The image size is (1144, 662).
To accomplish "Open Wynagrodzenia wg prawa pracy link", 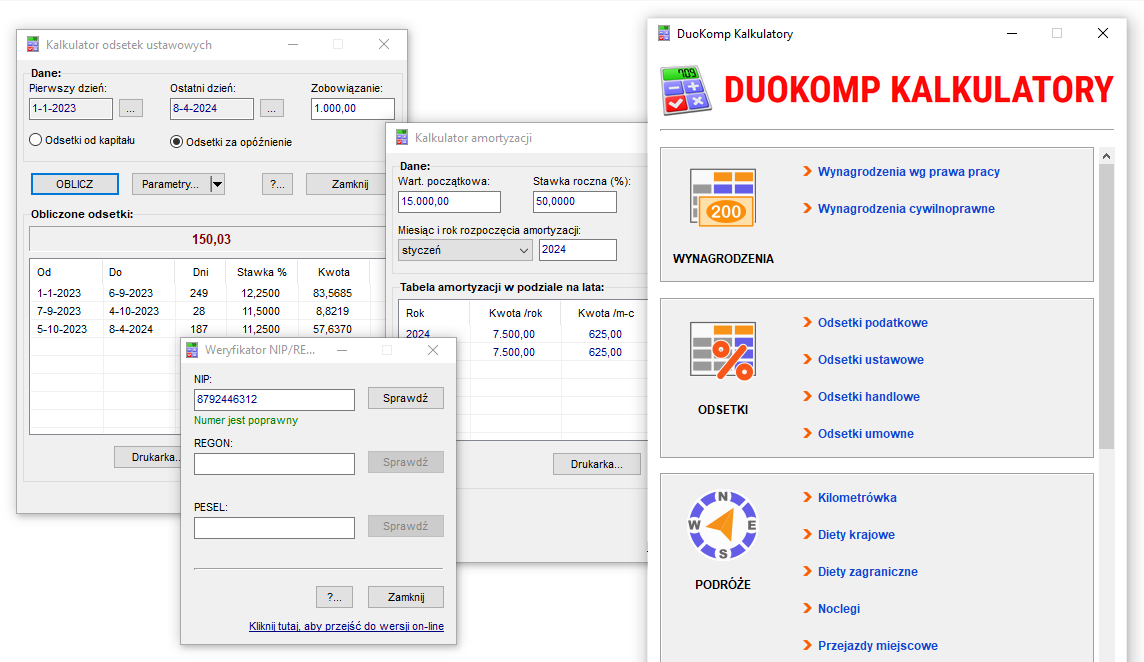I will [908, 172].
